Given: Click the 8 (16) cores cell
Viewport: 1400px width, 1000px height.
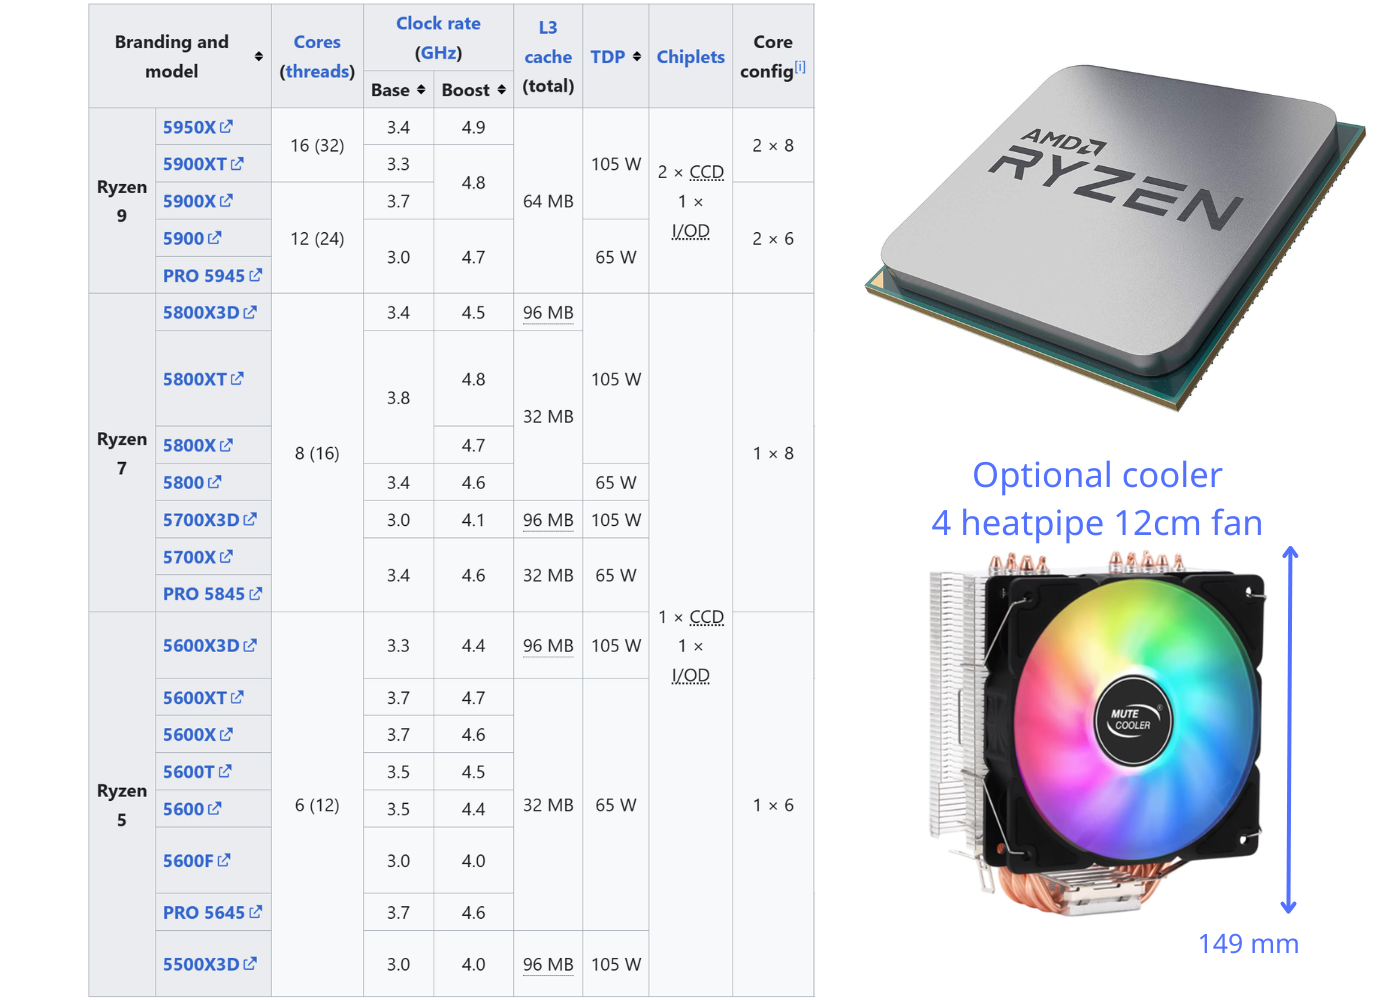Looking at the screenshot, I should pyautogui.click(x=317, y=453).
